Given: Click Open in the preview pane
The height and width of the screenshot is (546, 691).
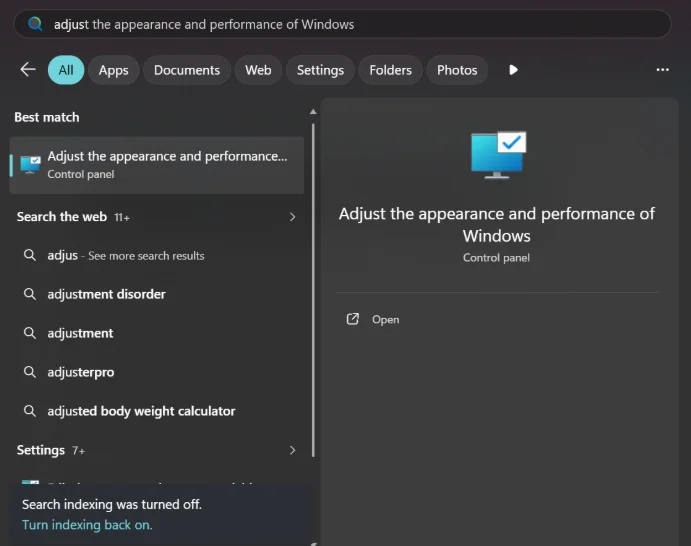Looking at the screenshot, I should (373, 319).
